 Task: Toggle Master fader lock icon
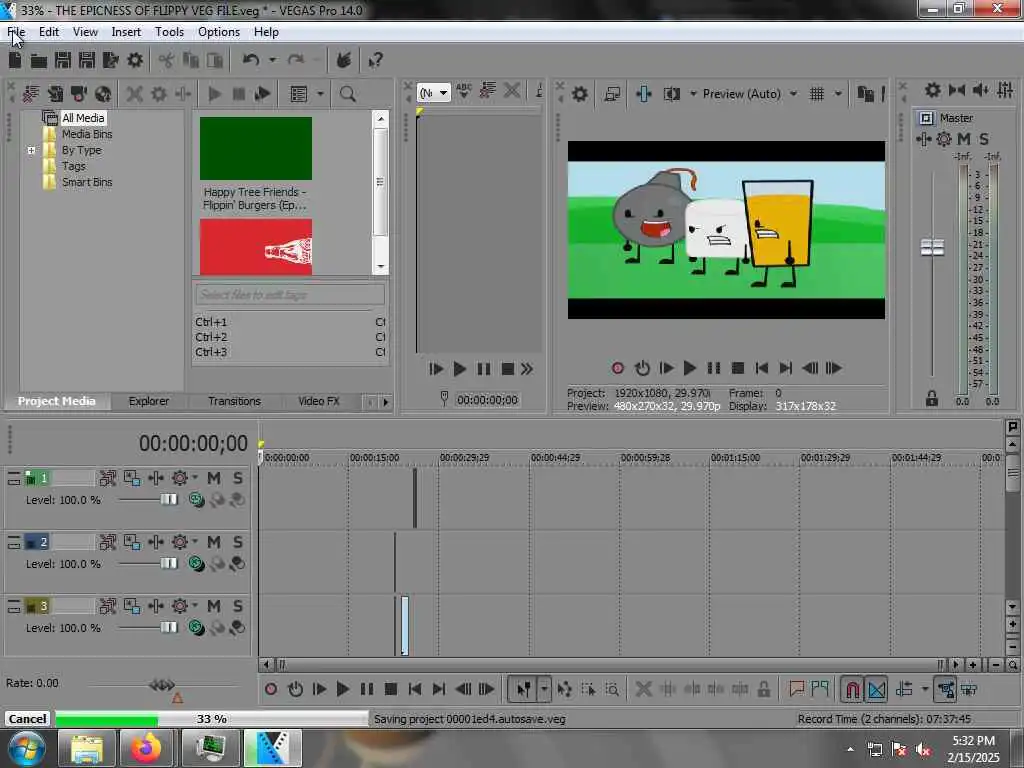pos(932,398)
